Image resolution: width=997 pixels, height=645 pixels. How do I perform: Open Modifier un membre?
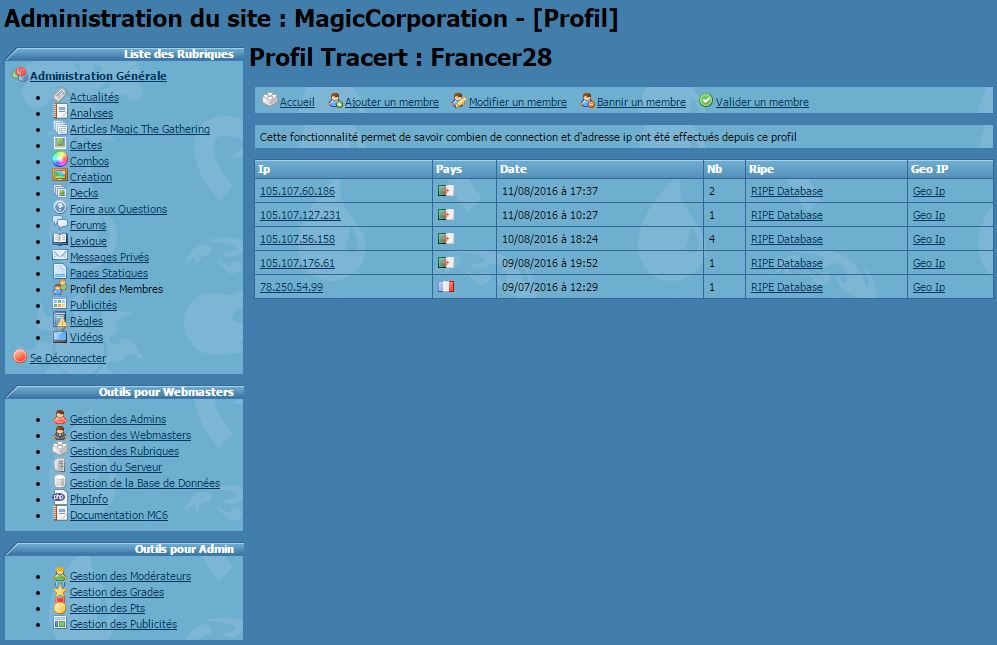pos(518,102)
